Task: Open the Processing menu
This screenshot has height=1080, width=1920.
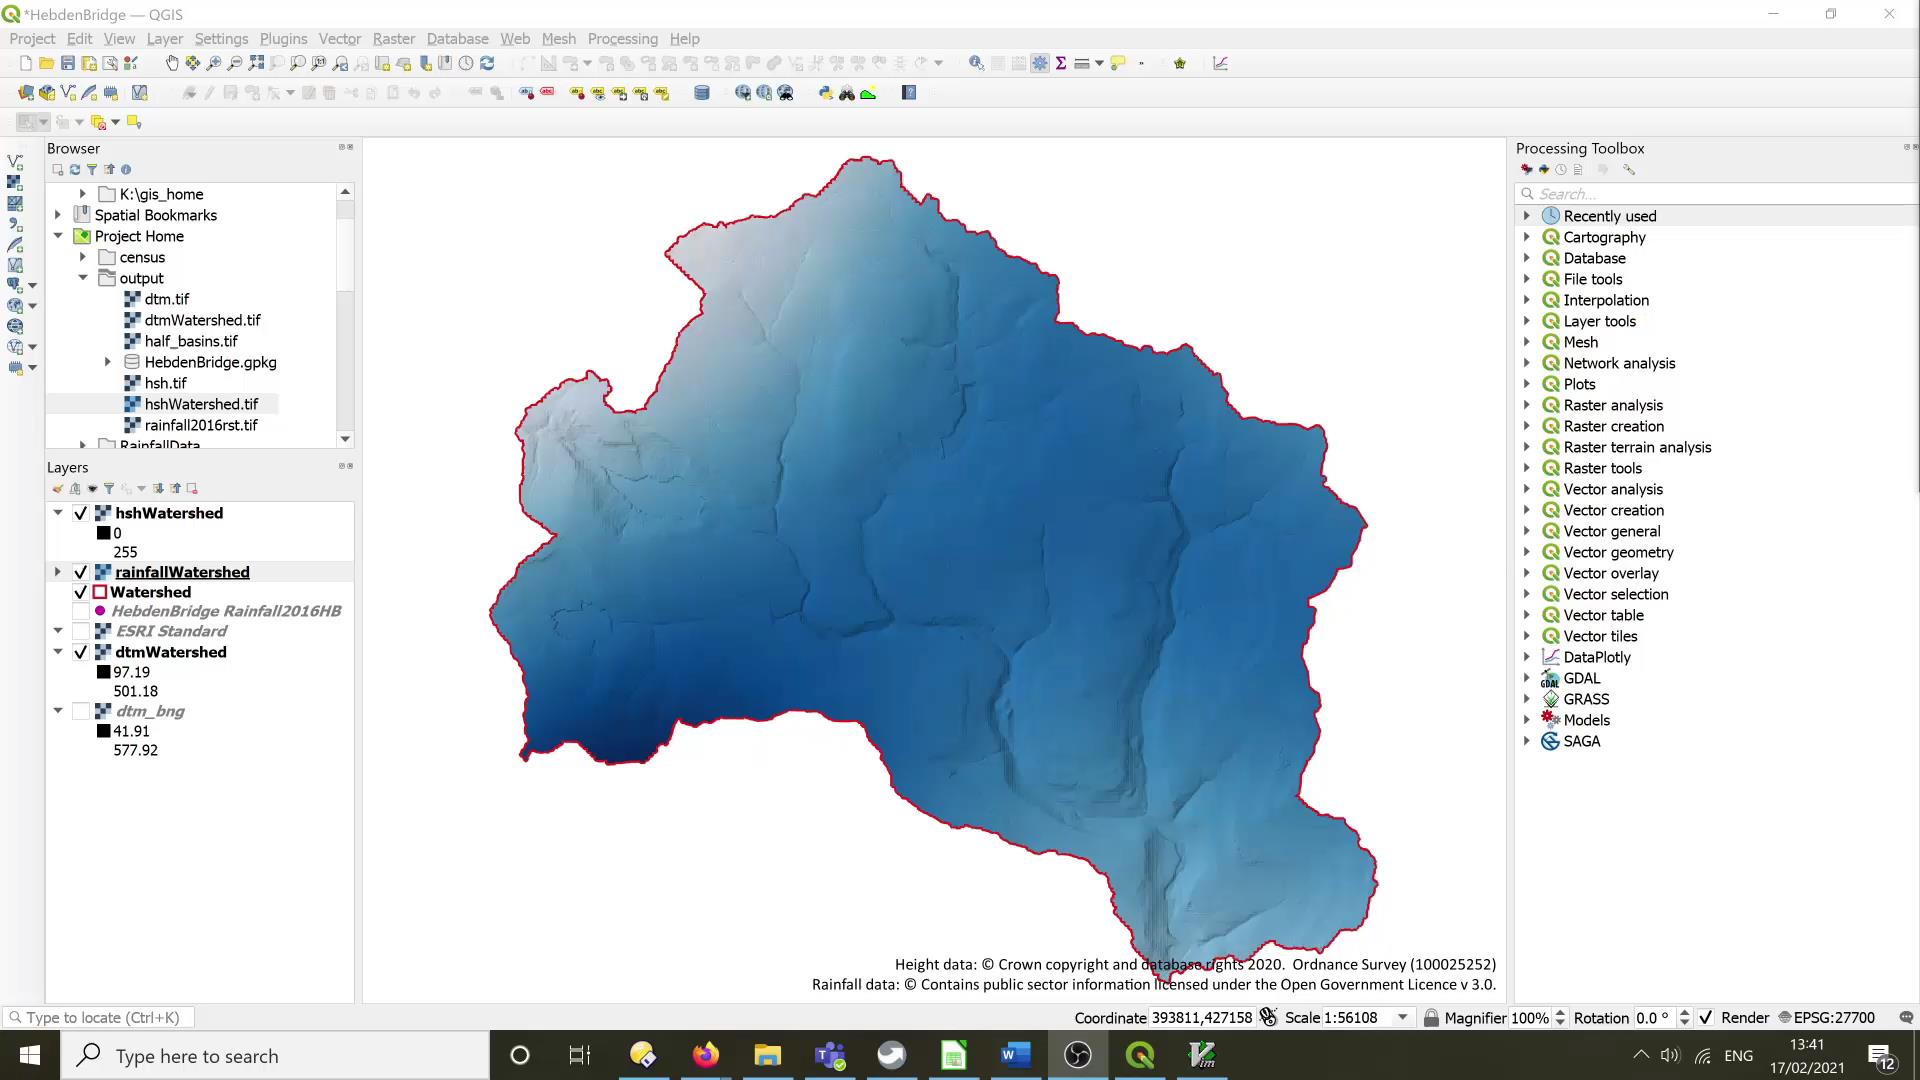Action: [x=622, y=38]
